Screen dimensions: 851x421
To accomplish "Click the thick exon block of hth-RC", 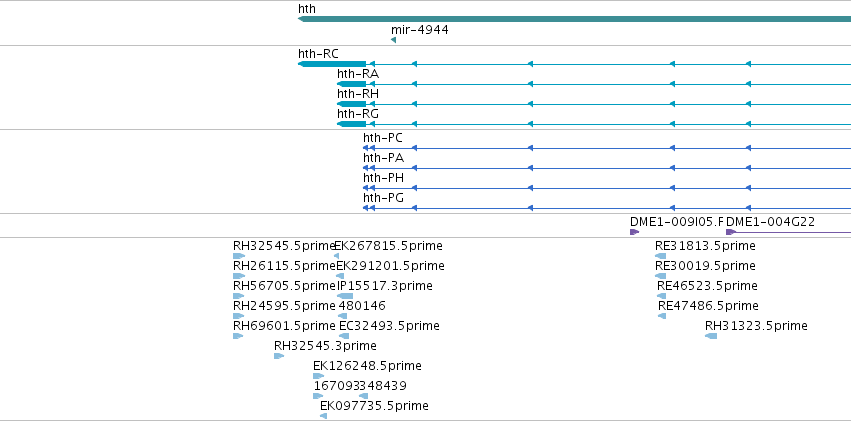I will 332,64.
